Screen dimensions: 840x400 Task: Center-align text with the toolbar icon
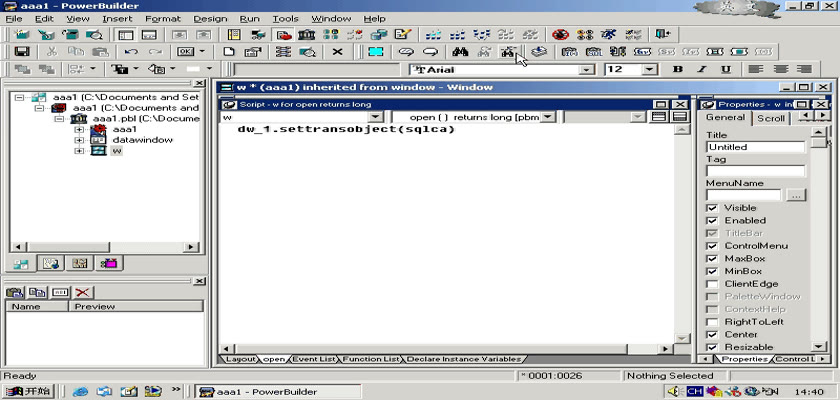780,69
